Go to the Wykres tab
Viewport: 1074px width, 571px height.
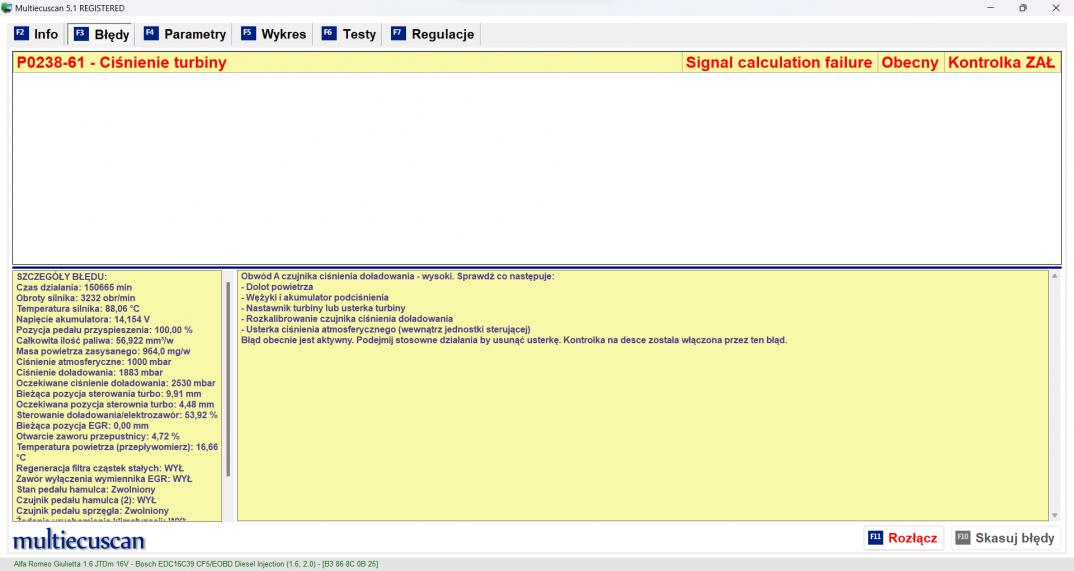[x=274, y=34]
